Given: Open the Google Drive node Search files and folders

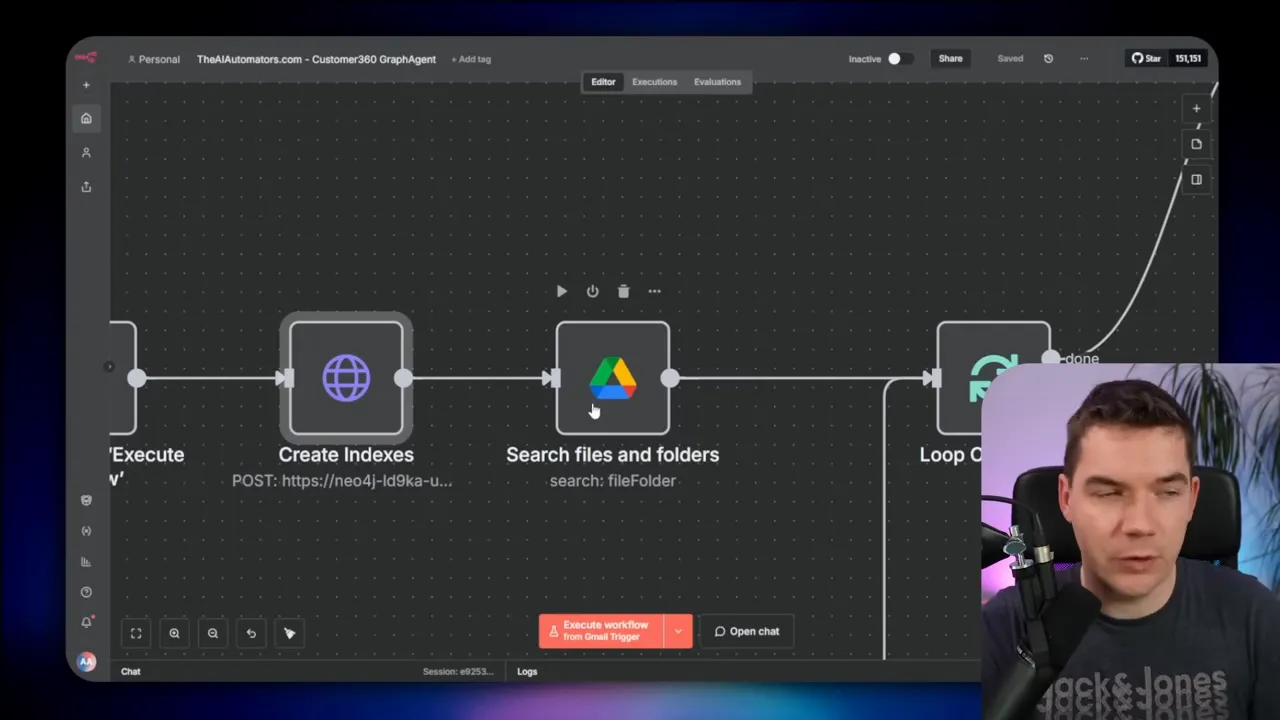Looking at the screenshot, I should click(612, 378).
